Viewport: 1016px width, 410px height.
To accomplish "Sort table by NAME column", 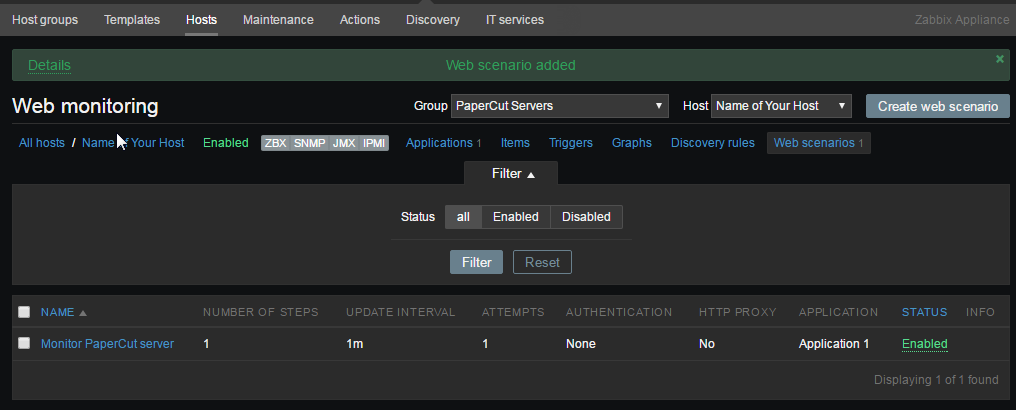I will click(x=64, y=312).
